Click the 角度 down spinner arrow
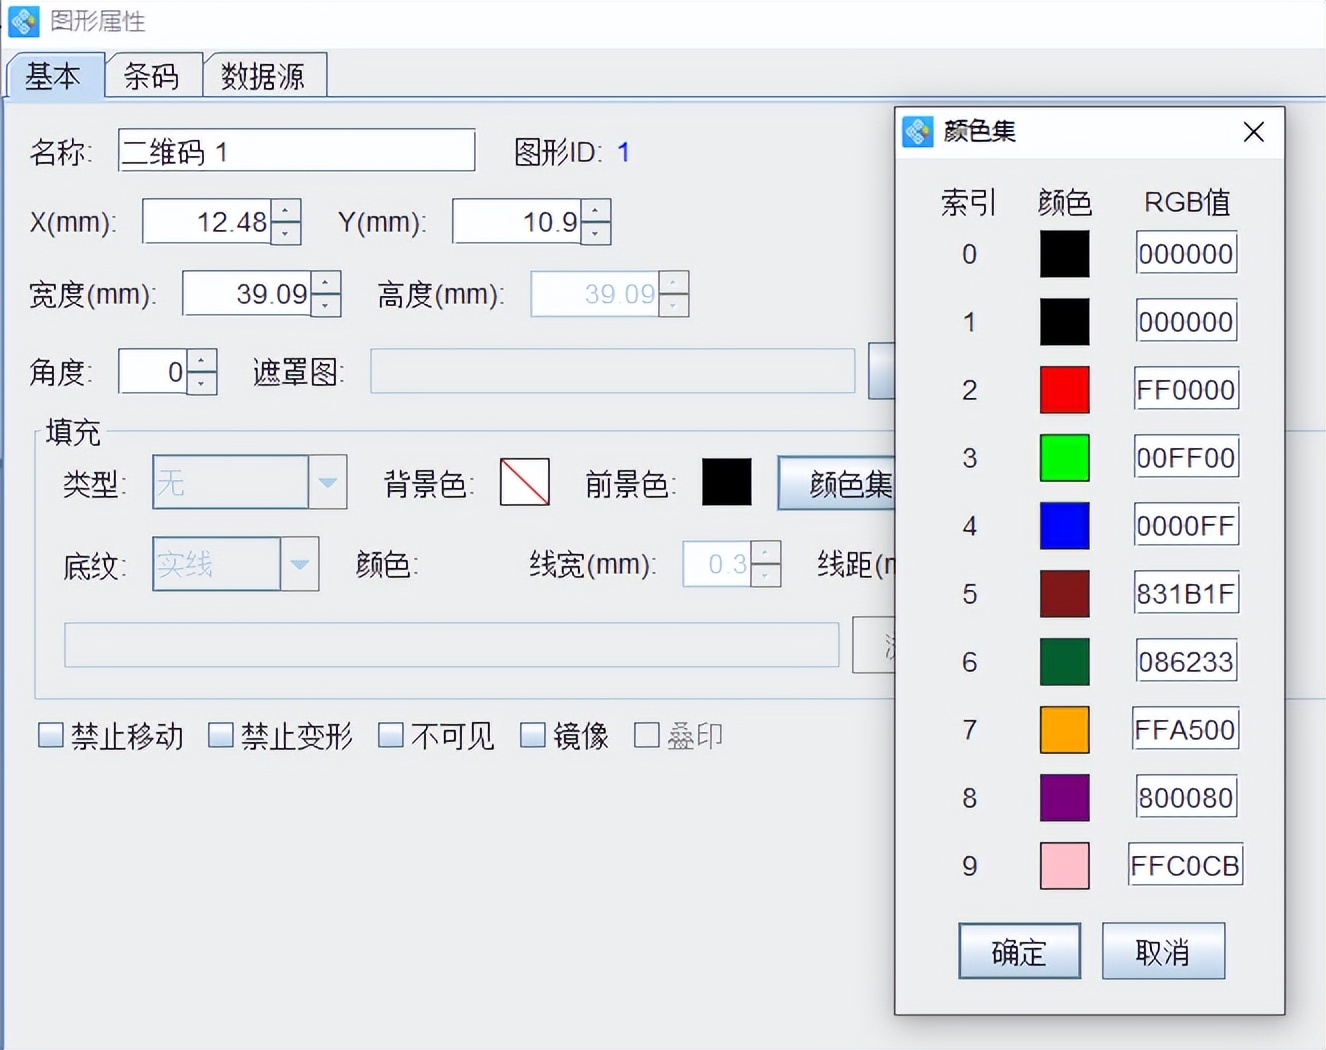The width and height of the screenshot is (1326, 1050). coord(201,382)
